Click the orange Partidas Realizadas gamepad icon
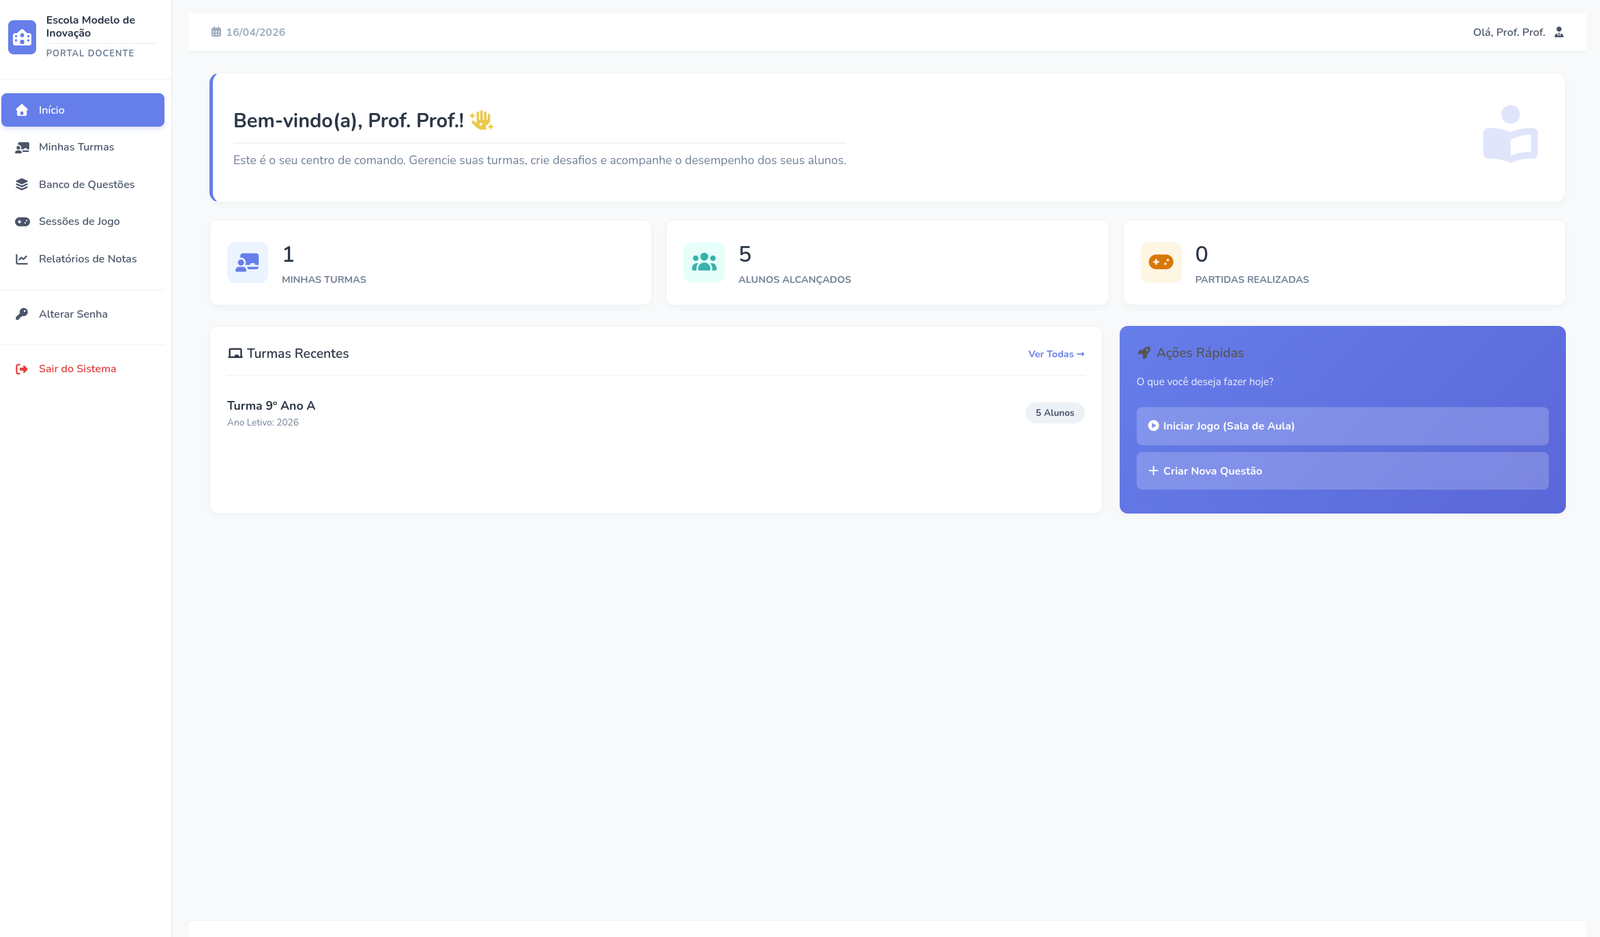The height and width of the screenshot is (937, 1600). click(1161, 262)
